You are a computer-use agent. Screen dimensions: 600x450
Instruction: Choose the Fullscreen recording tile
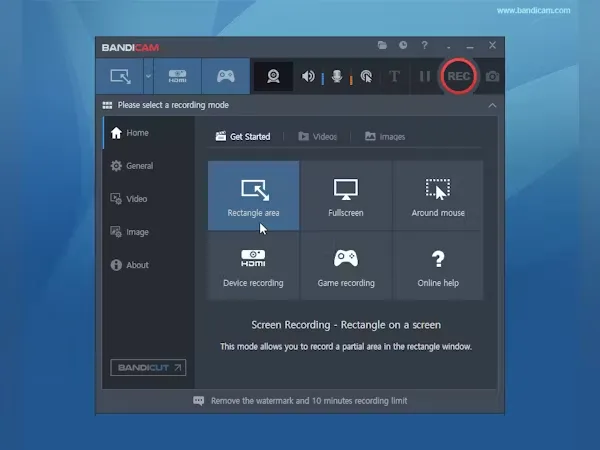pyautogui.click(x=346, y=196)
